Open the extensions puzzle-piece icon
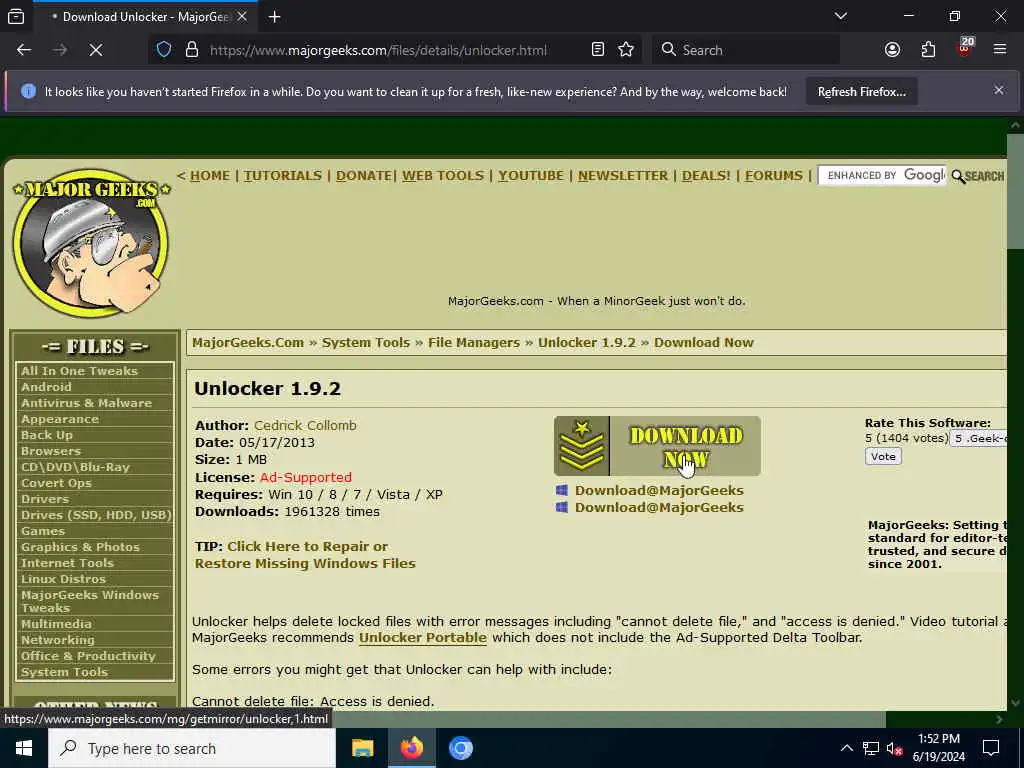 pyautogui.click(x=928, y=50)
